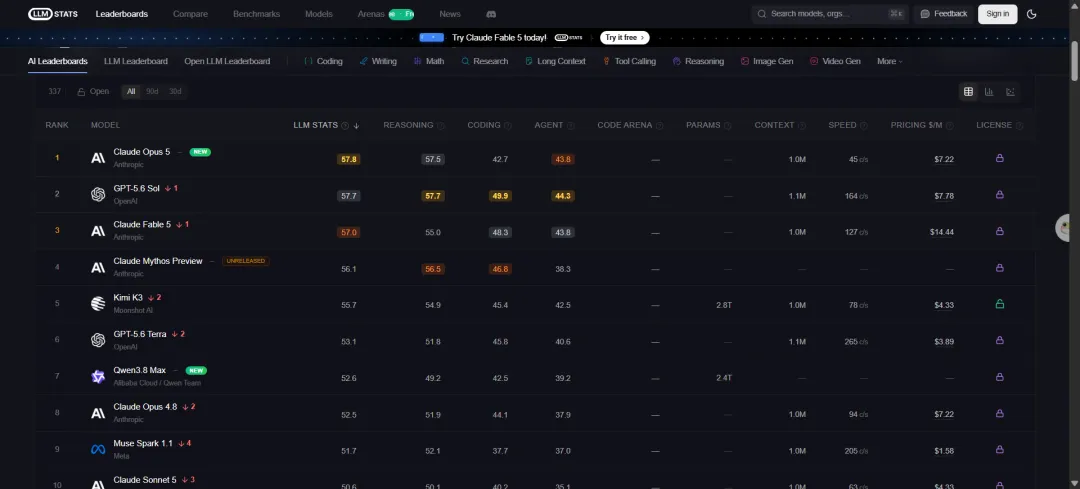This screenshot has width=1080, height=489.
Task: Open the News nav item
Action: tap(450, 14)
